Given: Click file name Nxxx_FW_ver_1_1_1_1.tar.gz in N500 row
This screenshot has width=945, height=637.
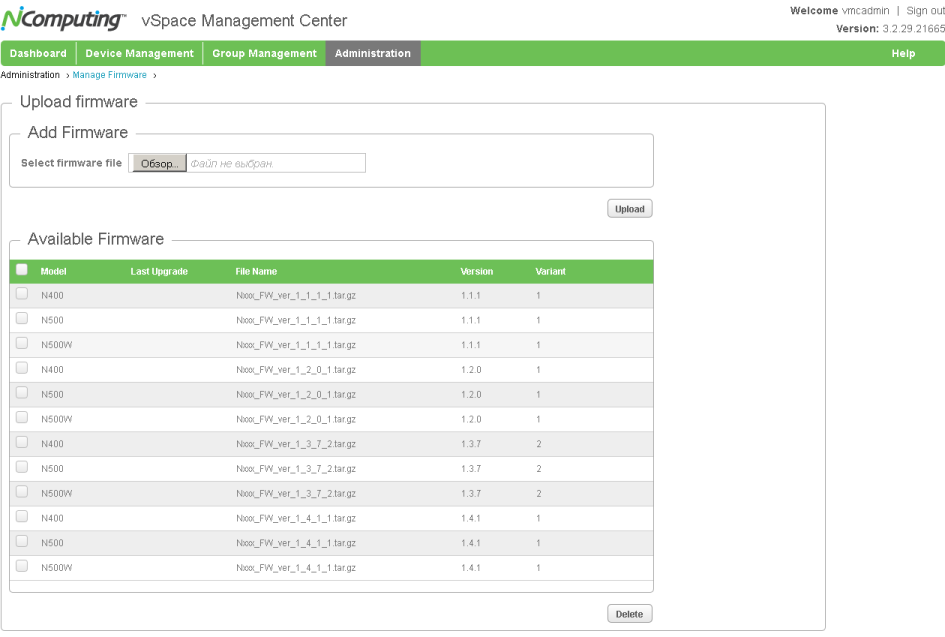Looking at the screenshot, I should point(296,320).
